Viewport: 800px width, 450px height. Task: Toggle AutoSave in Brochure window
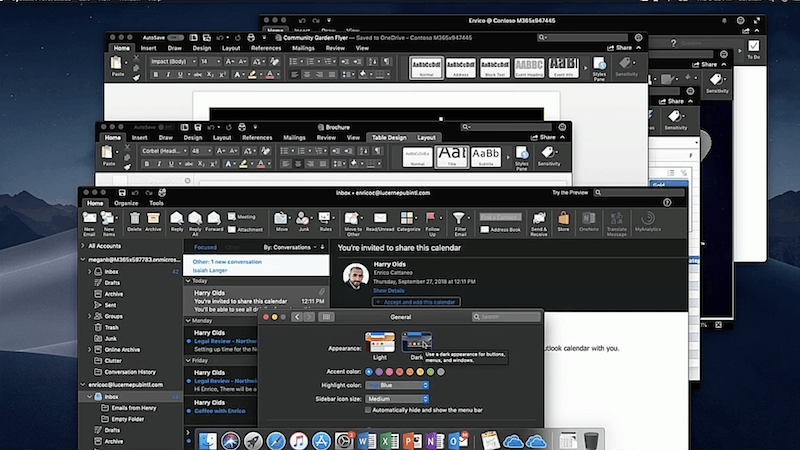tap(166, 127)
